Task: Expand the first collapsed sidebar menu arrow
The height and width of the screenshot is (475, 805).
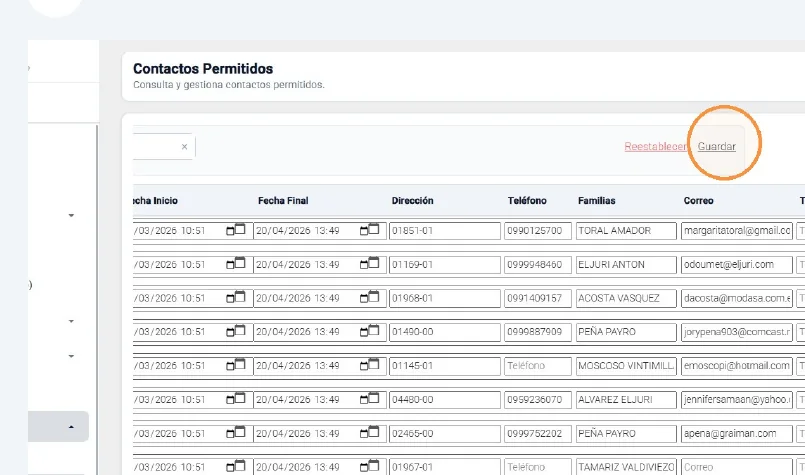Action: pos(71,216)
